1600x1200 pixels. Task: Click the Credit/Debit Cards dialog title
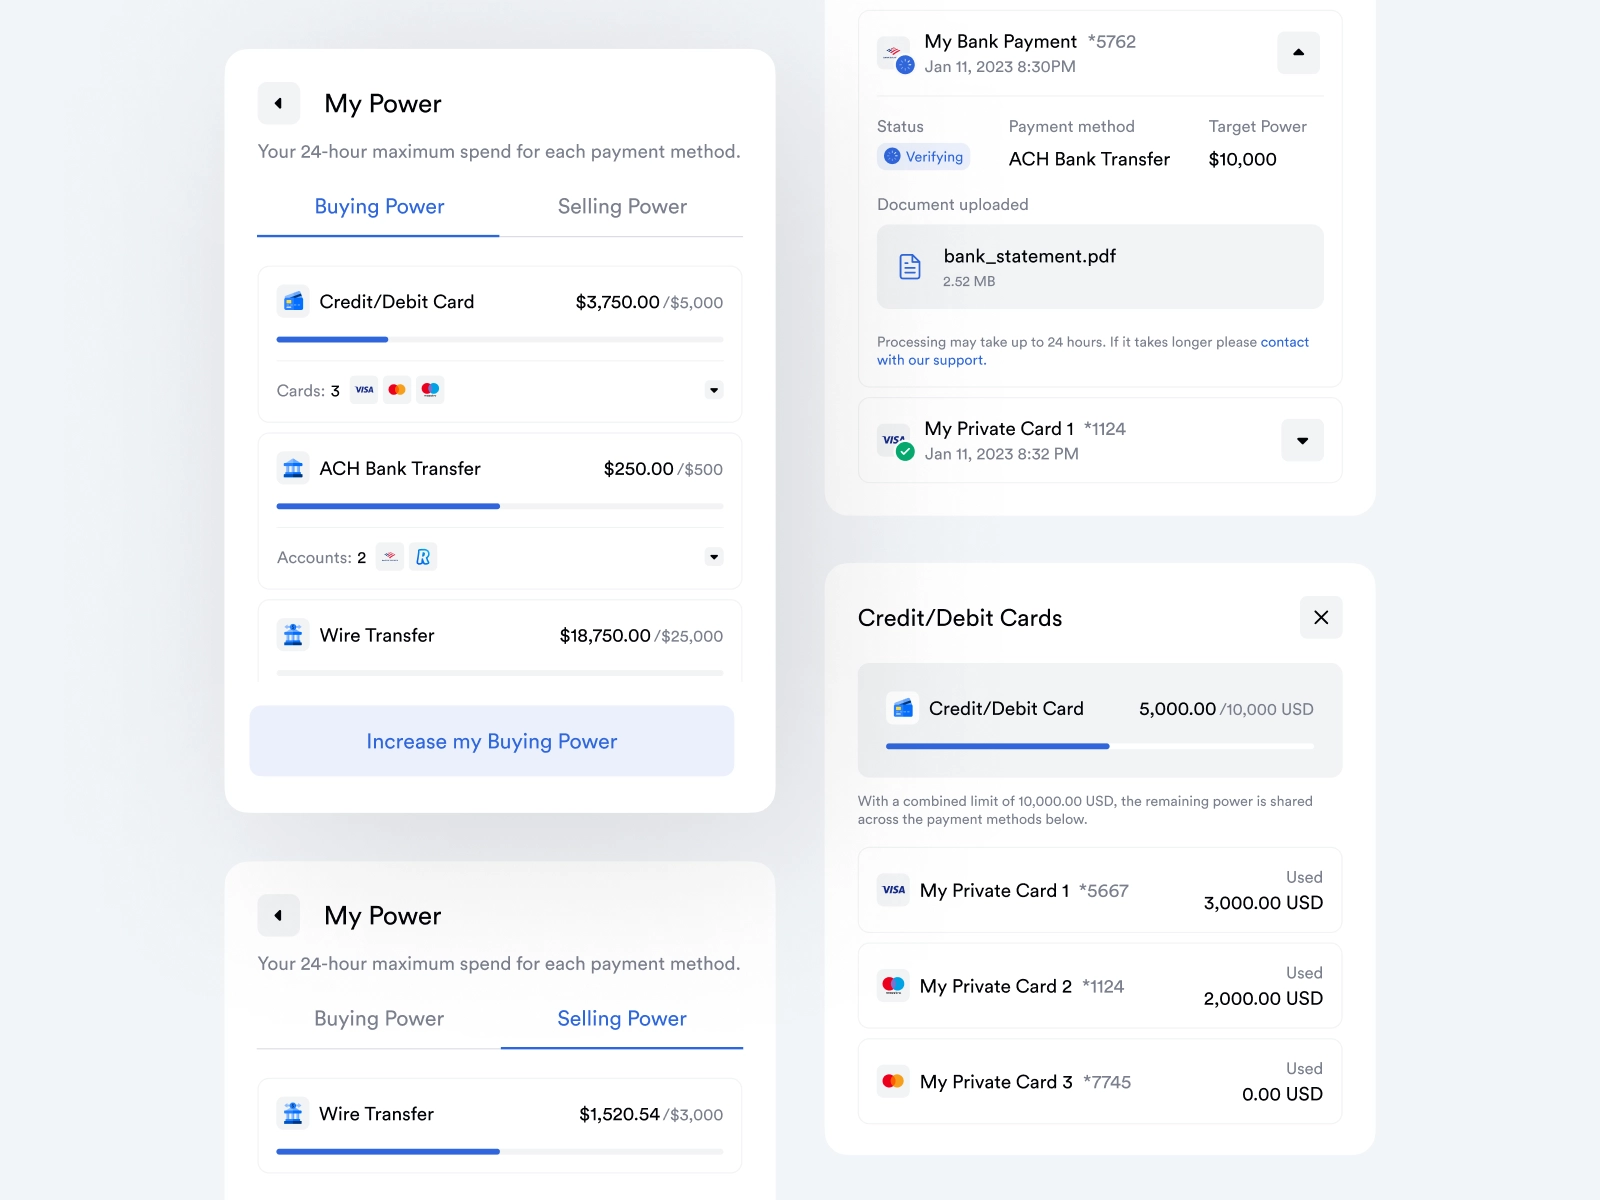click(960, 618)
